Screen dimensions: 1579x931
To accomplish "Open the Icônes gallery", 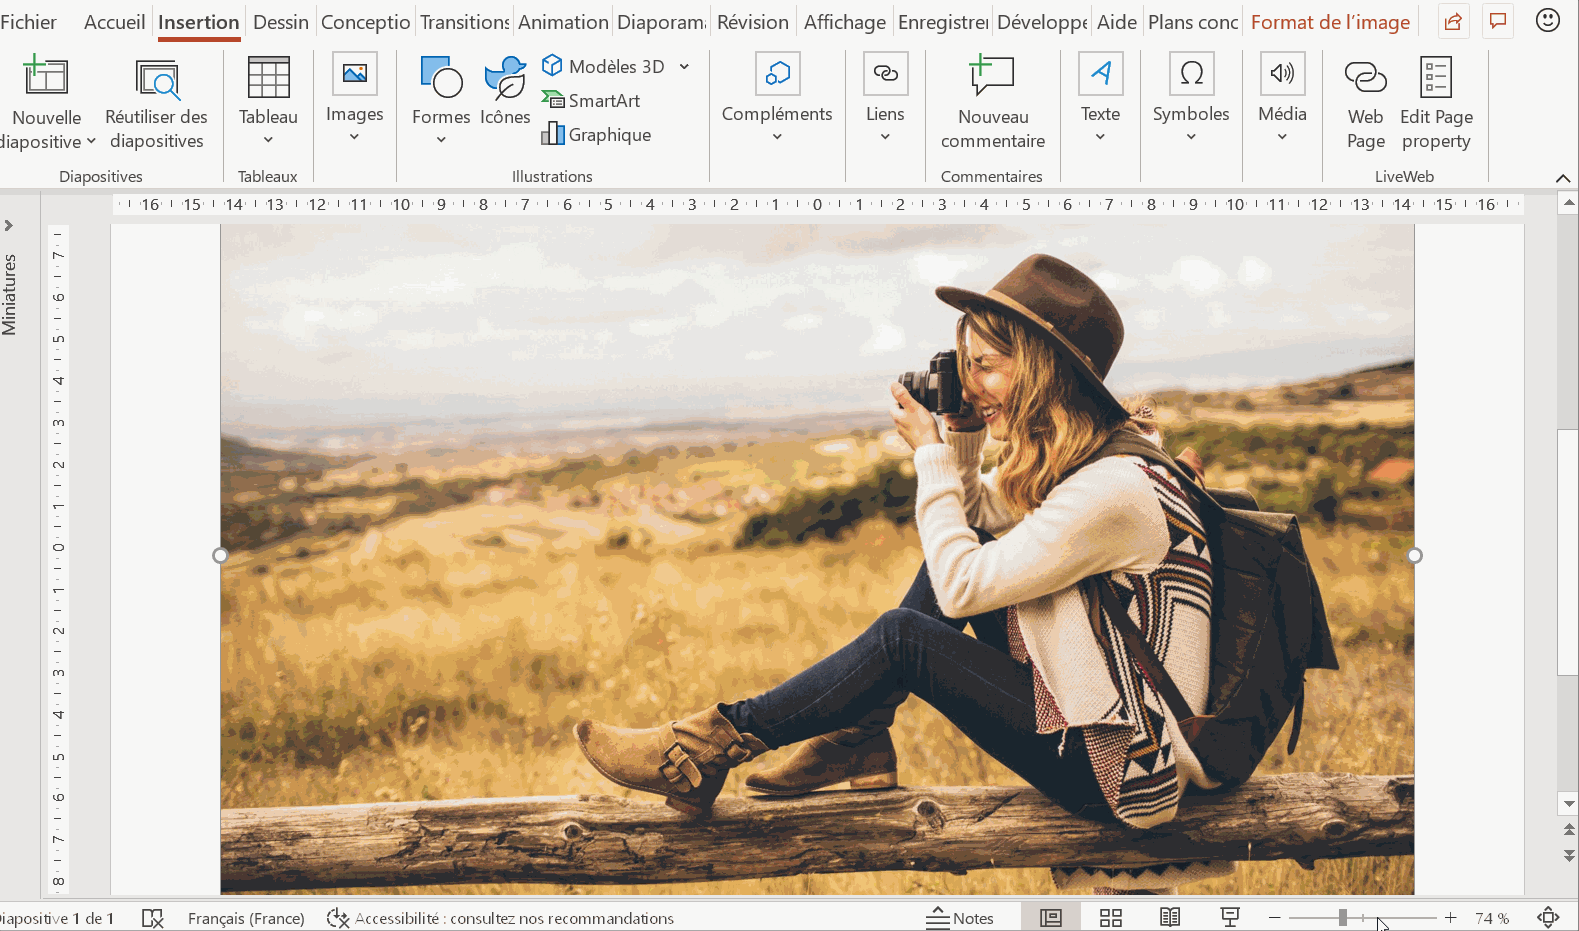I will point(505,92).
